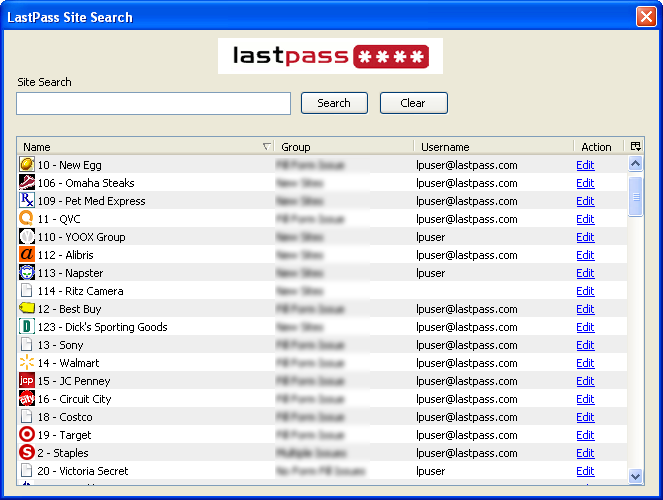
Task: Edit the Omaha Steaks entry
Action: pyautogui.click(x=585, y=183)
